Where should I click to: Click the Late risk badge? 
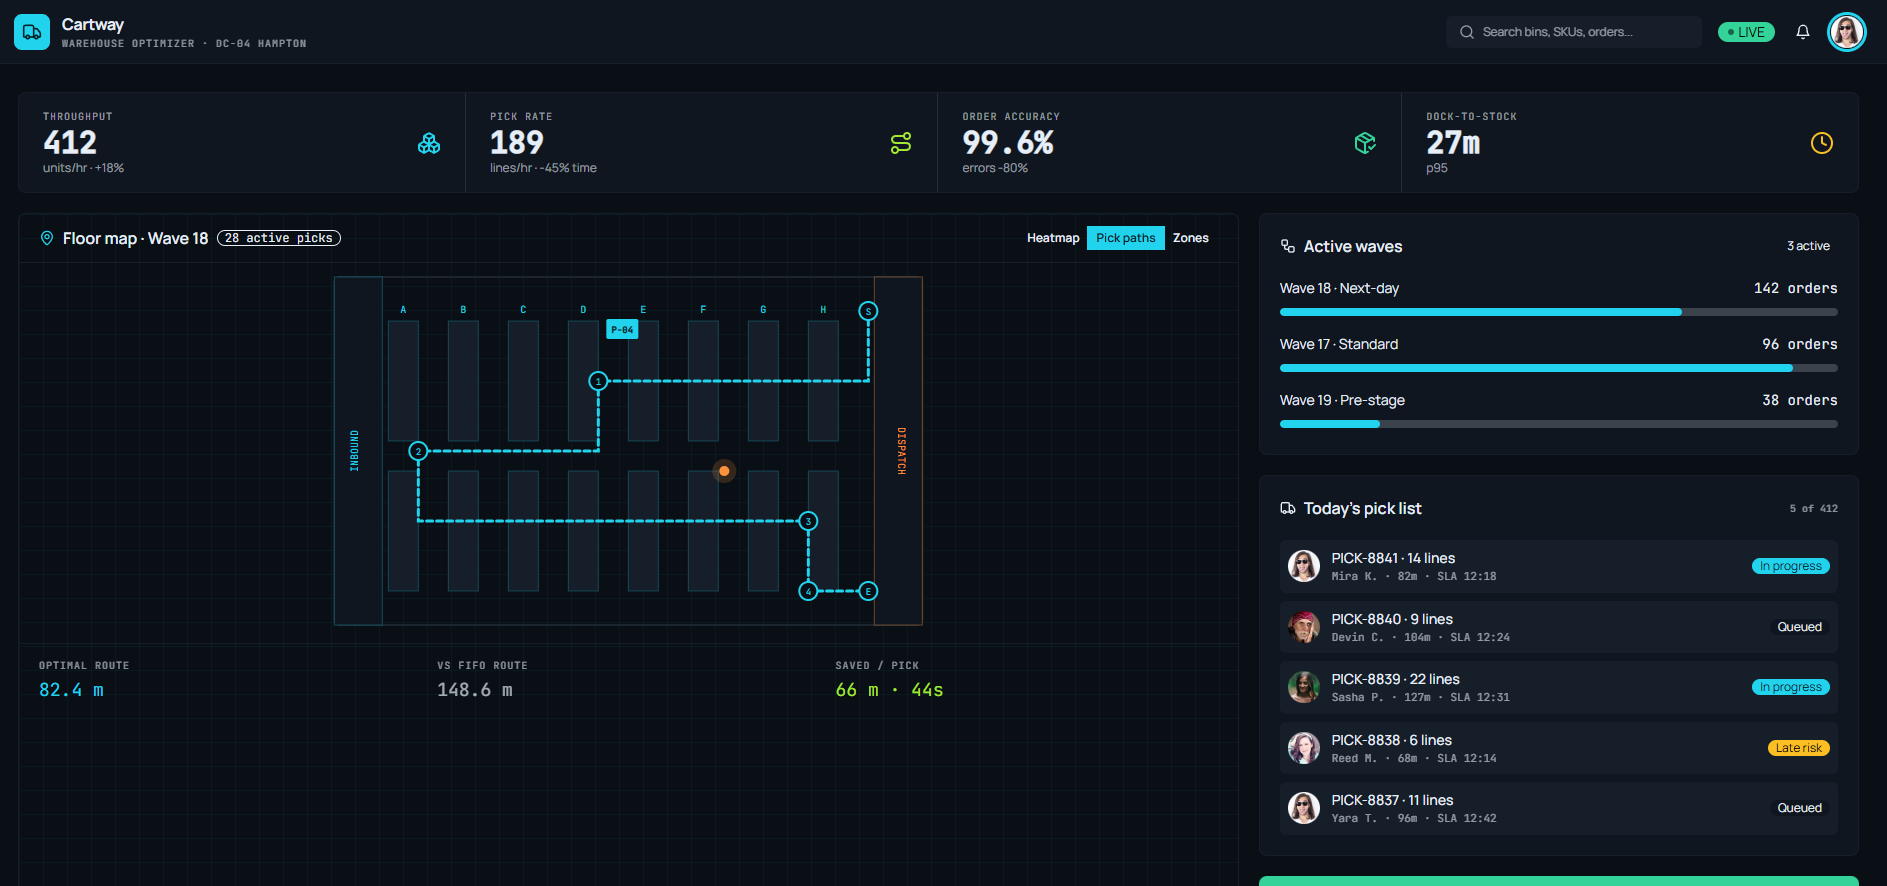pyautogui.click(x=1799, y=748)
